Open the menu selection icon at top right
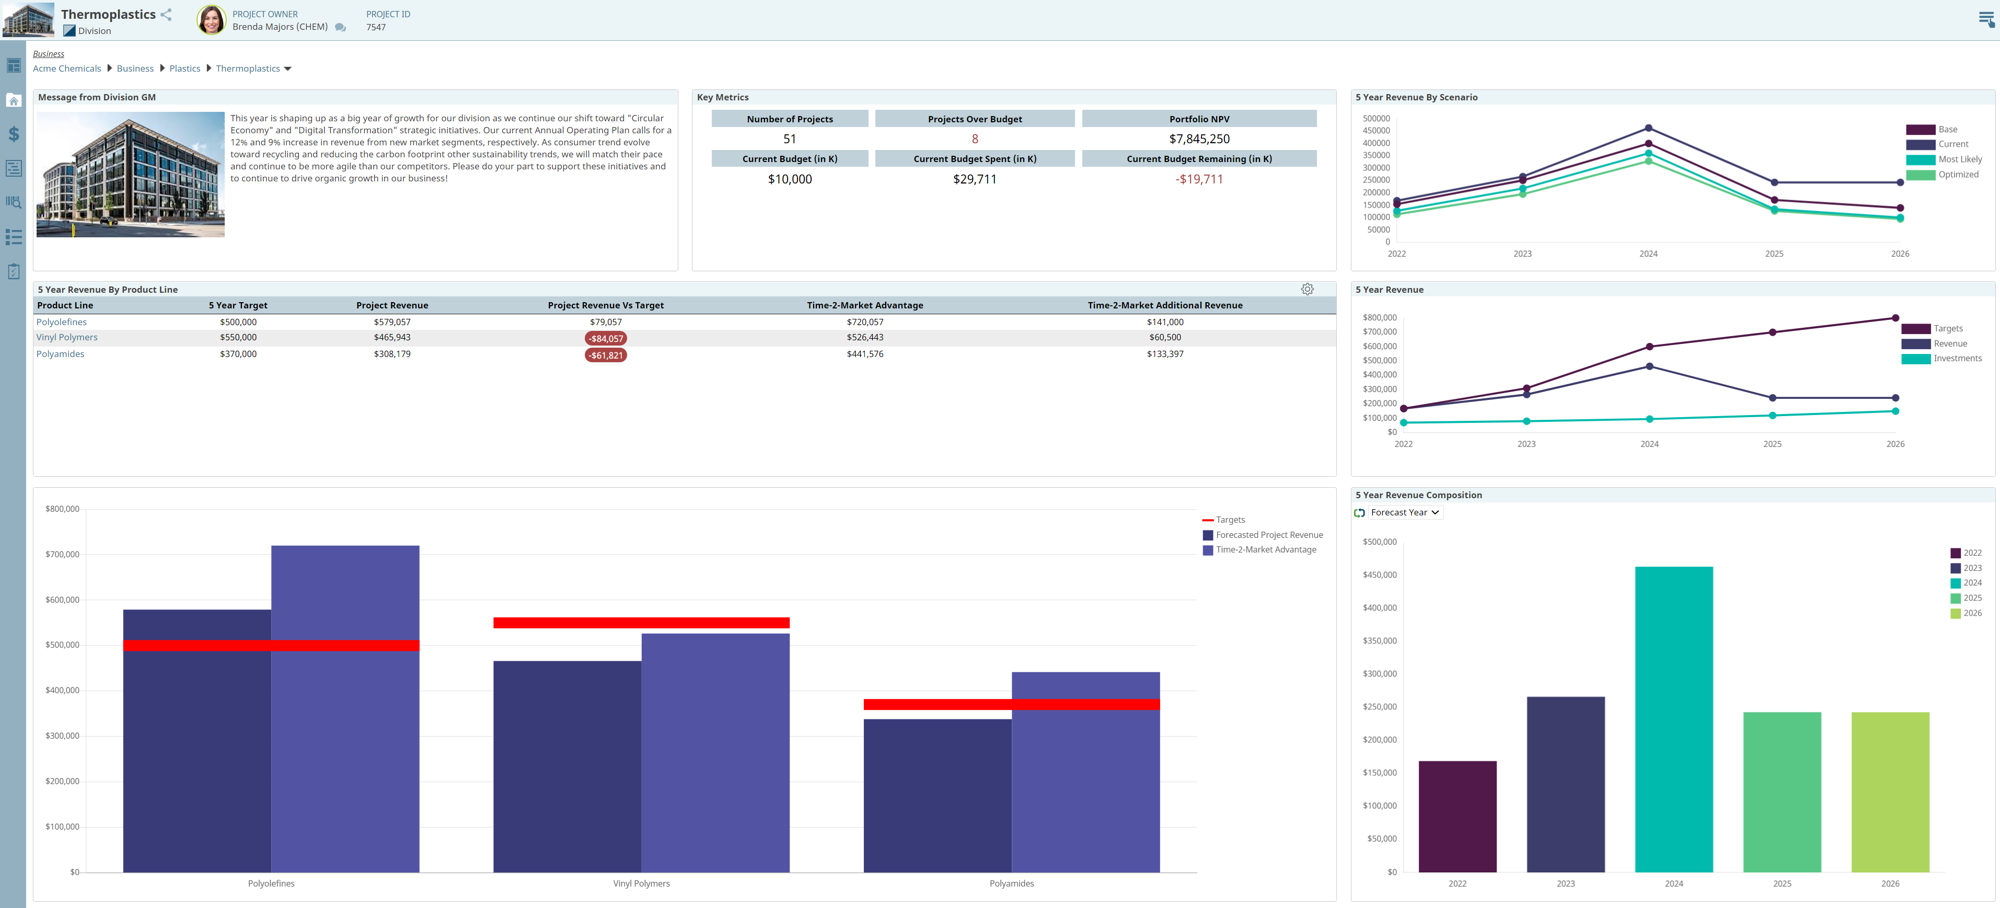 coord(1985,18)
